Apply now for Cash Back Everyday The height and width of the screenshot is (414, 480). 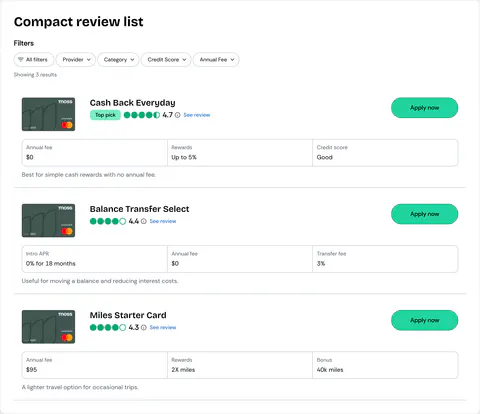(424, 108)
